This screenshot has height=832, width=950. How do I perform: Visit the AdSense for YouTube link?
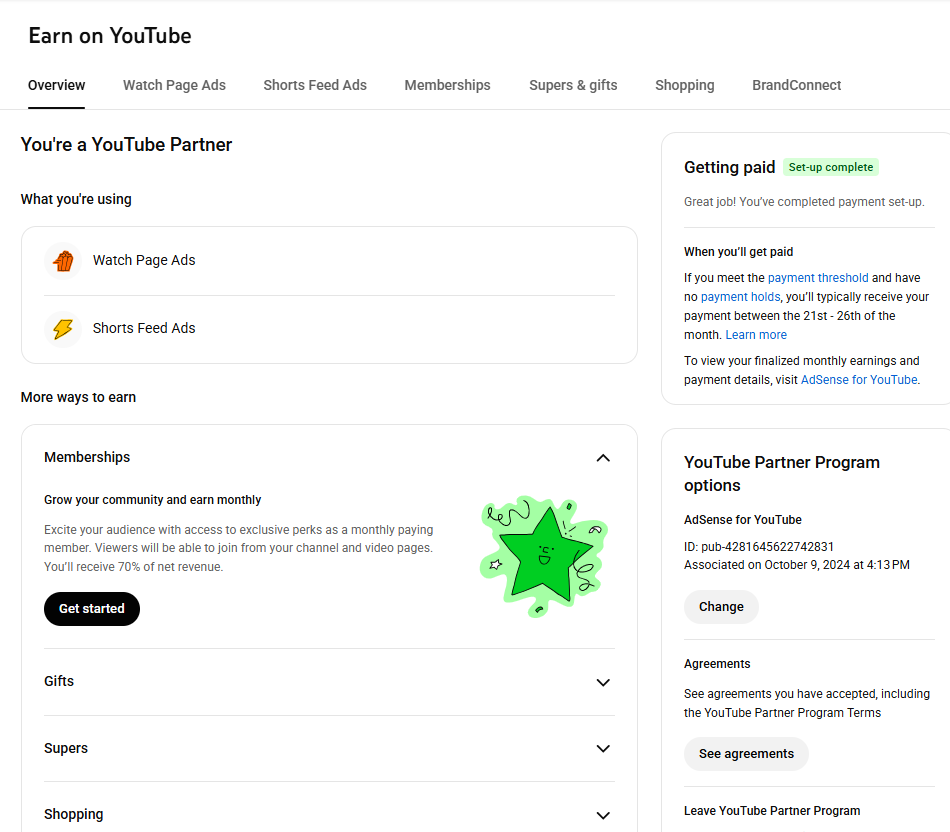click(858, 380)
